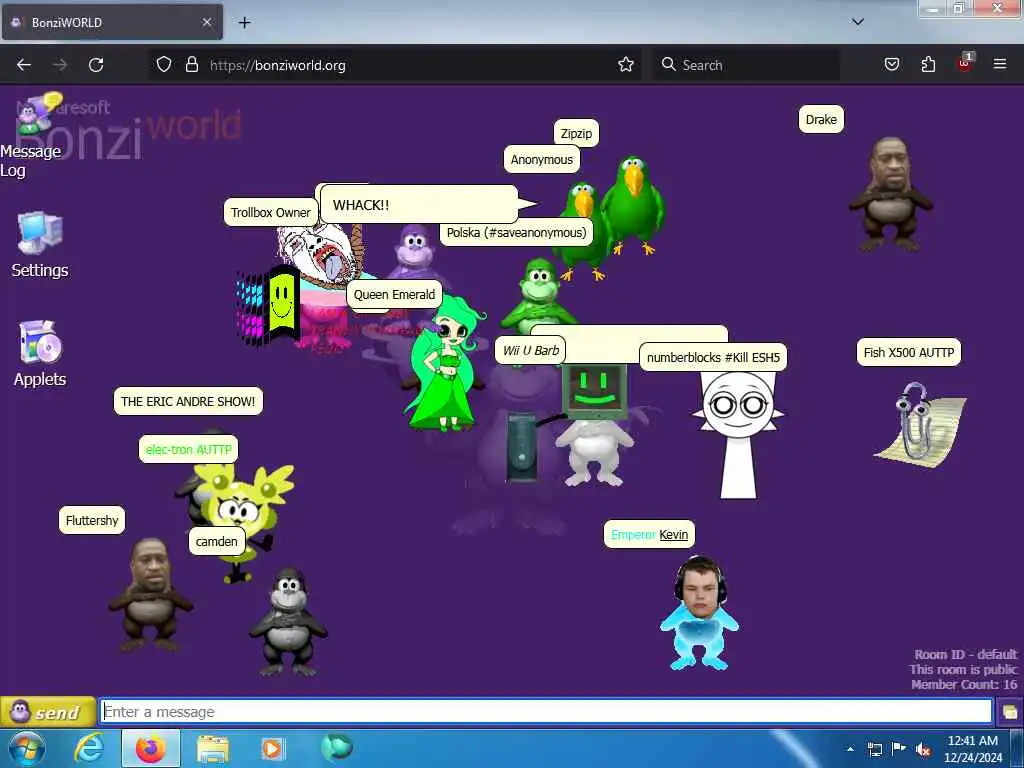This screenshot has width=1024, height=768.
Task: Click the green monitor-head character
Action: click(x=594, y=424)
